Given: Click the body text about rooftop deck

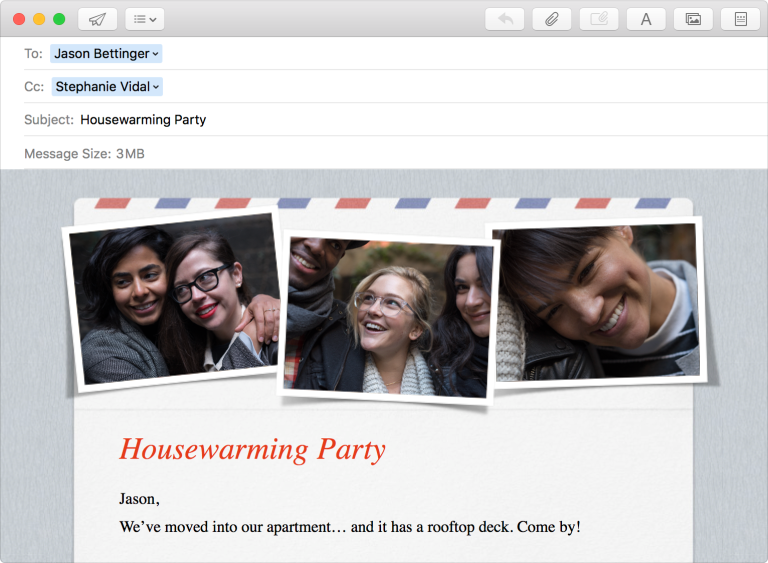Looking at the screenshot, I should [350, 527].
